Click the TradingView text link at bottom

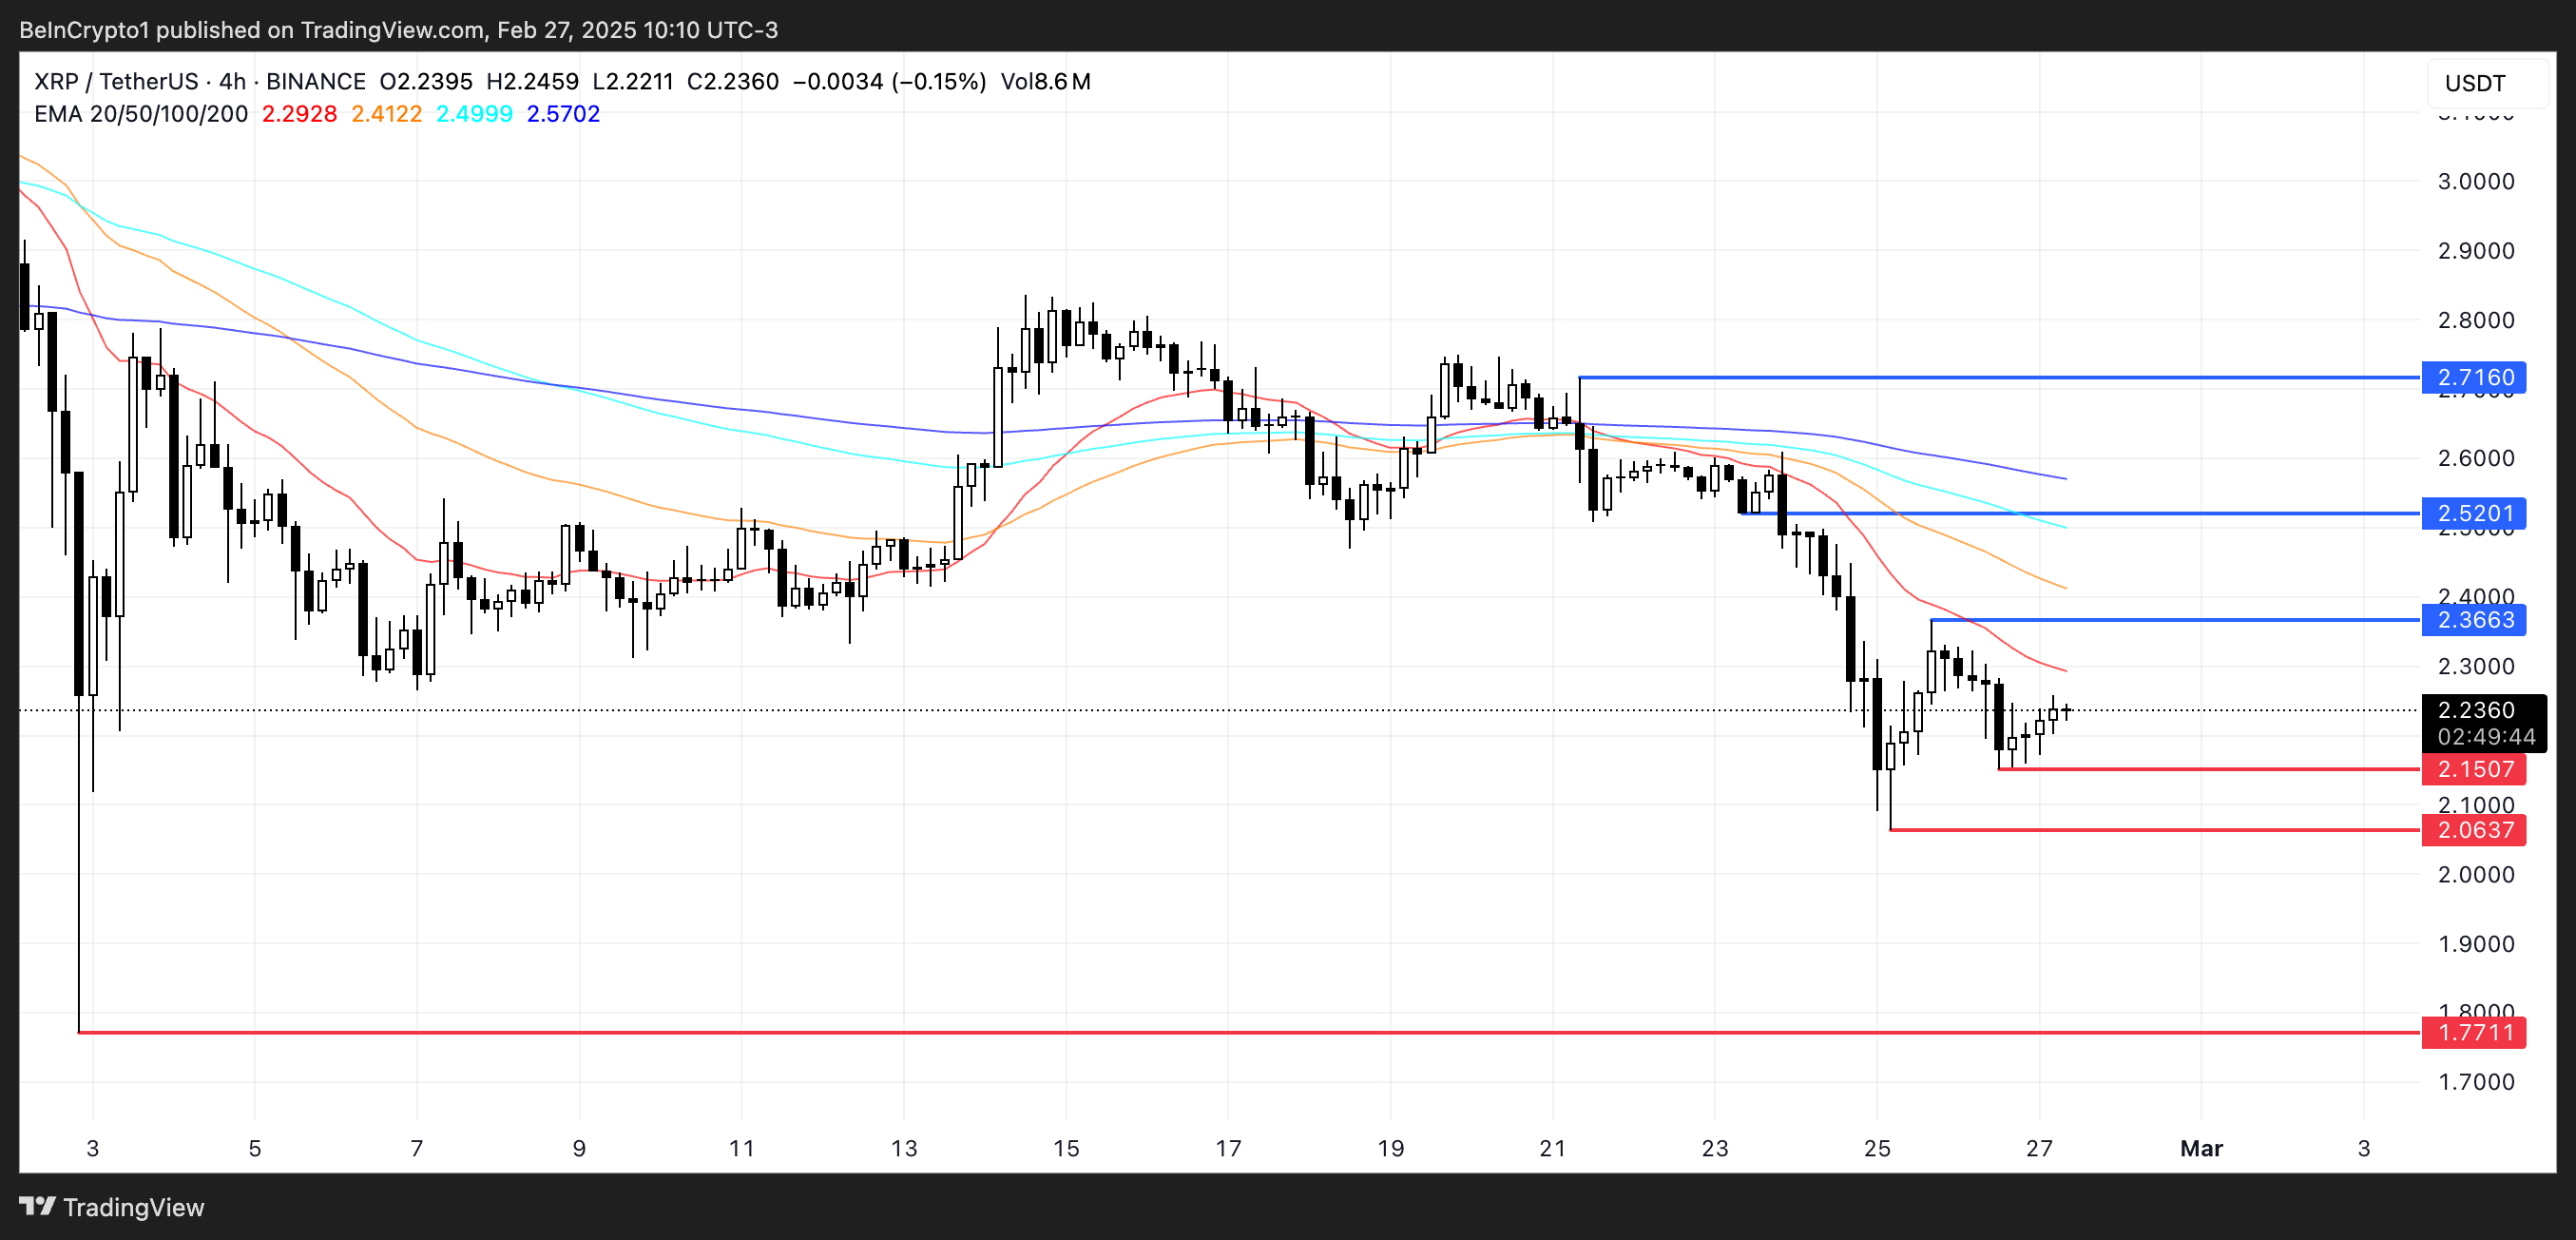[x=133, y=1207]
